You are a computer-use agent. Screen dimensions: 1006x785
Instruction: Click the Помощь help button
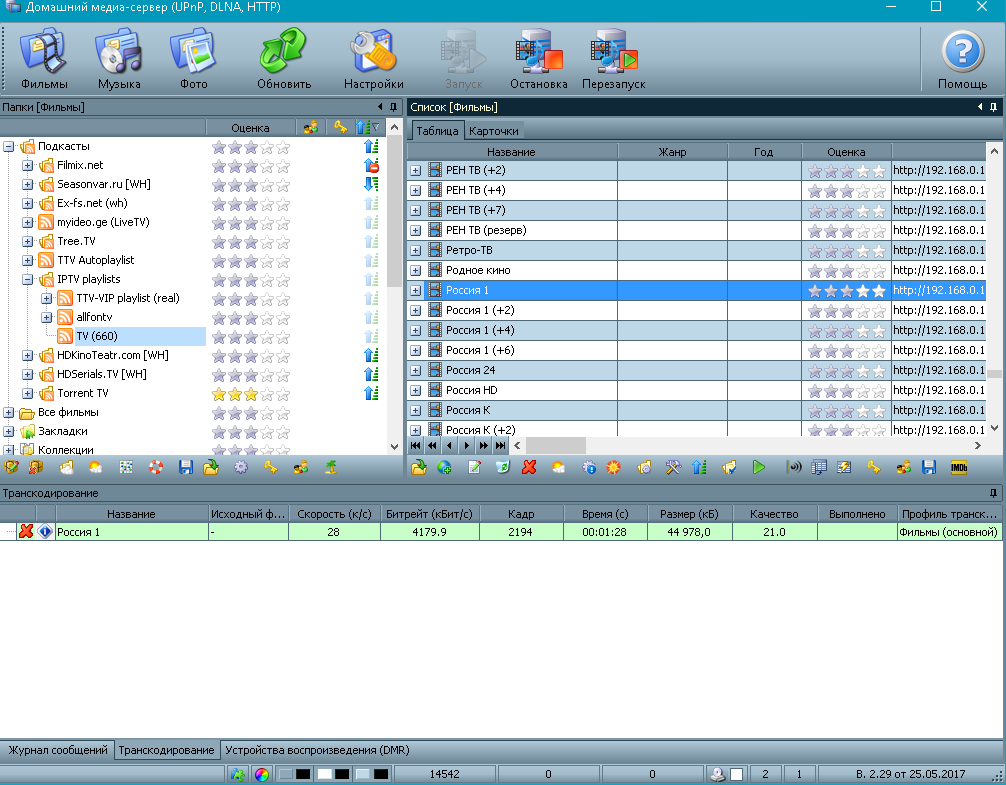(962, 58)
